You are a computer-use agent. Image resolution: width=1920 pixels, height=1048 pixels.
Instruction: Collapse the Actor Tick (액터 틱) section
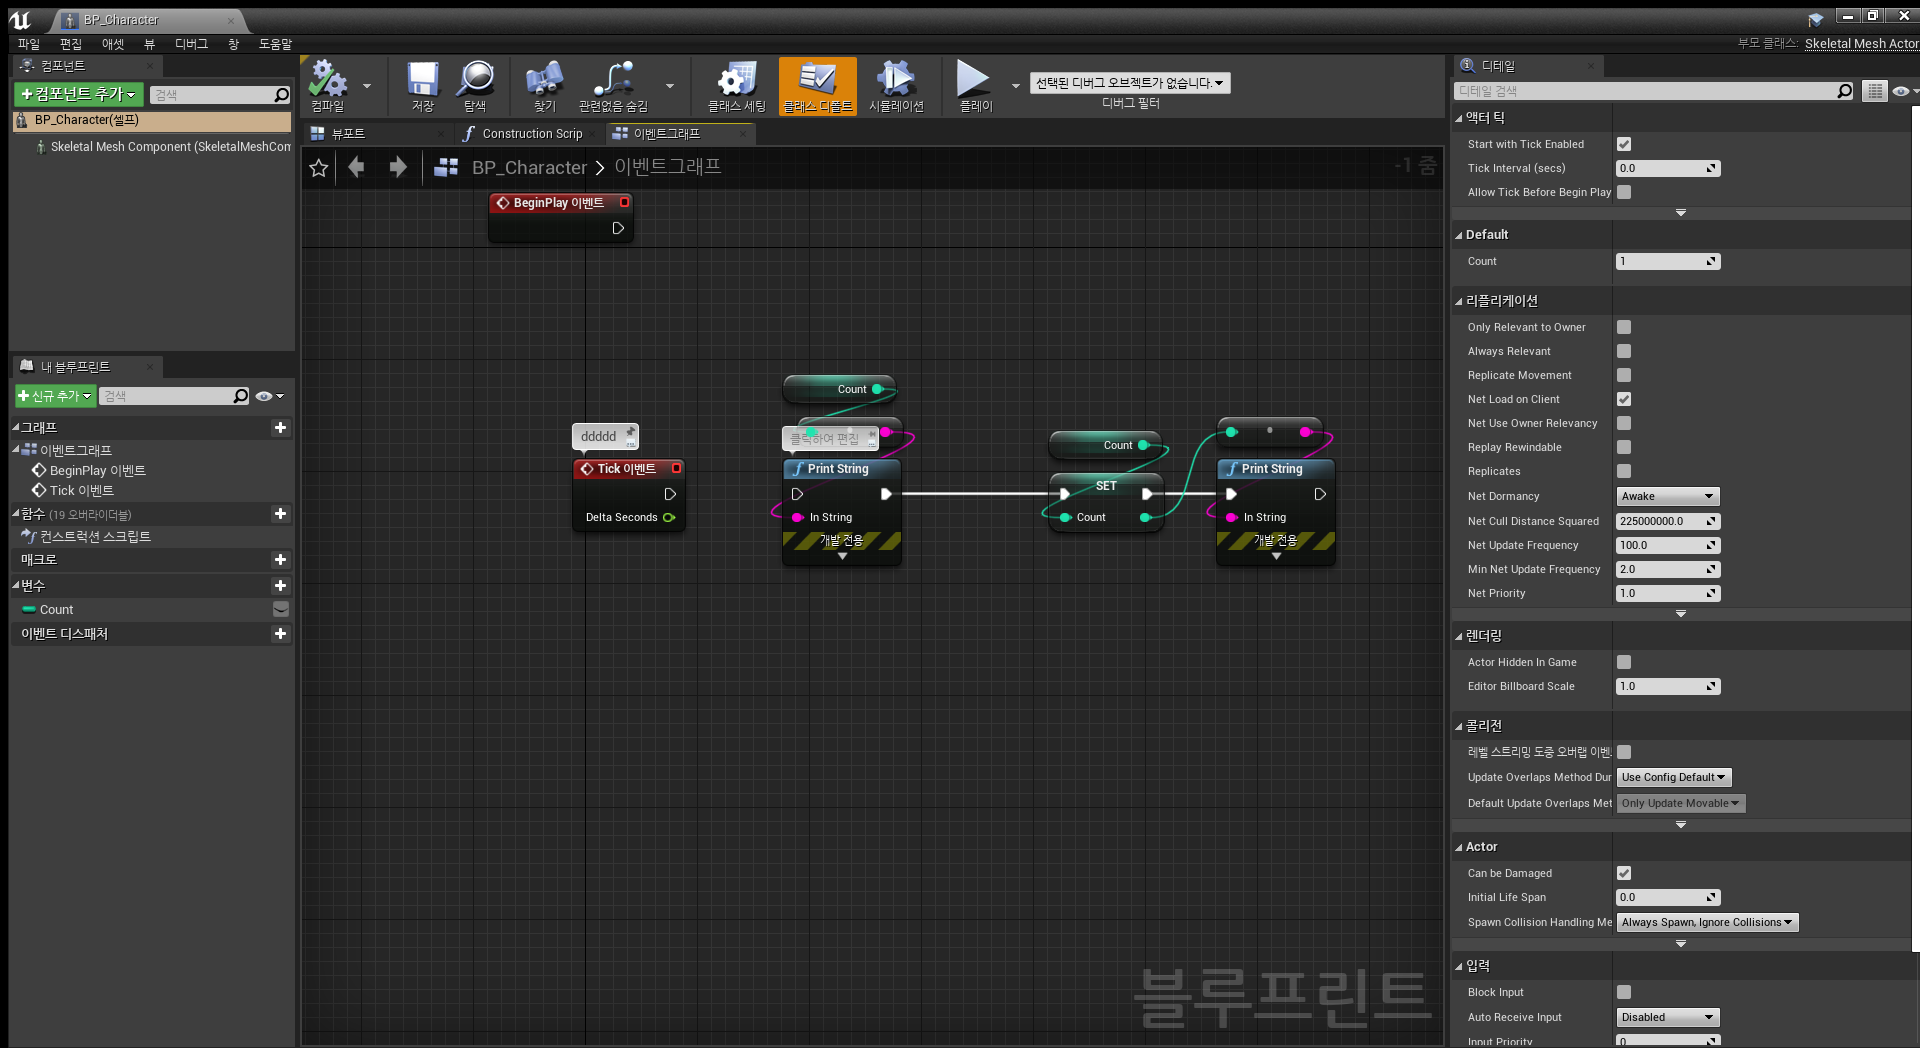pos(1459,118)
